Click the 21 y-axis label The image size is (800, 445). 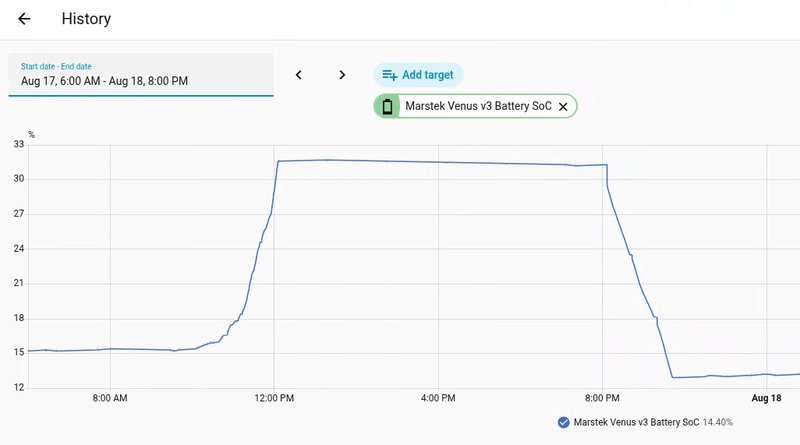tap(19, 283)
